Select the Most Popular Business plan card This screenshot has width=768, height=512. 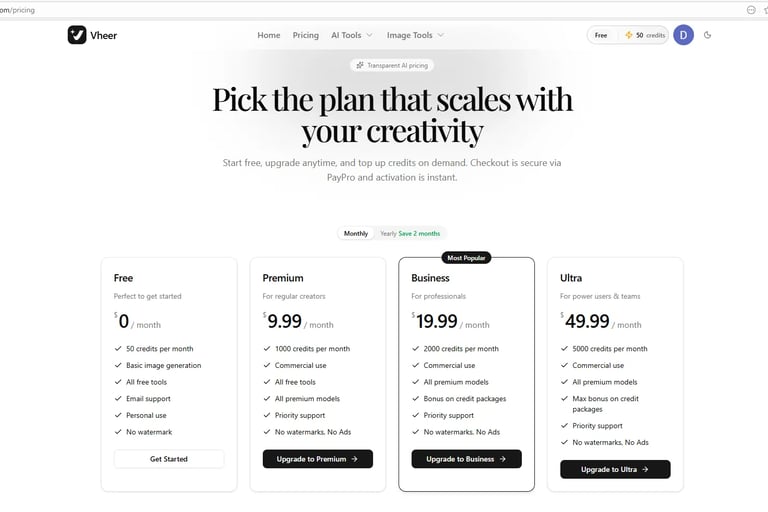point(466,374)
